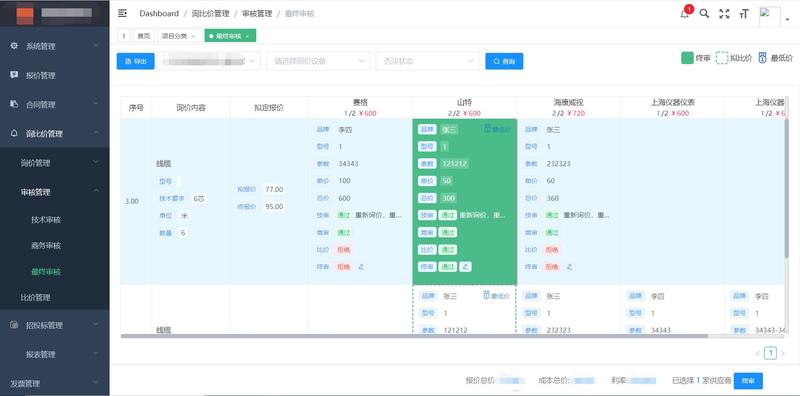The image size is (800, 396).
Task: Click the green 终审 legend swatch
Action: (687, 58)
